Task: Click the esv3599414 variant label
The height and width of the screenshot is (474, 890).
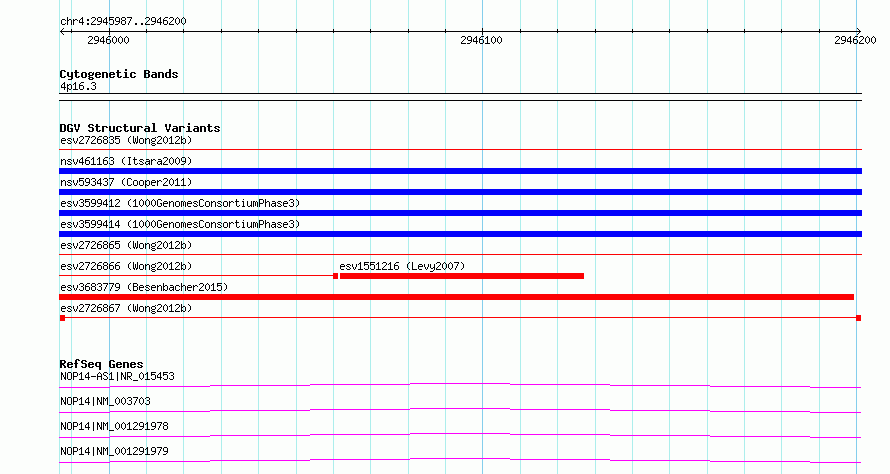Action: pos(180,224)
